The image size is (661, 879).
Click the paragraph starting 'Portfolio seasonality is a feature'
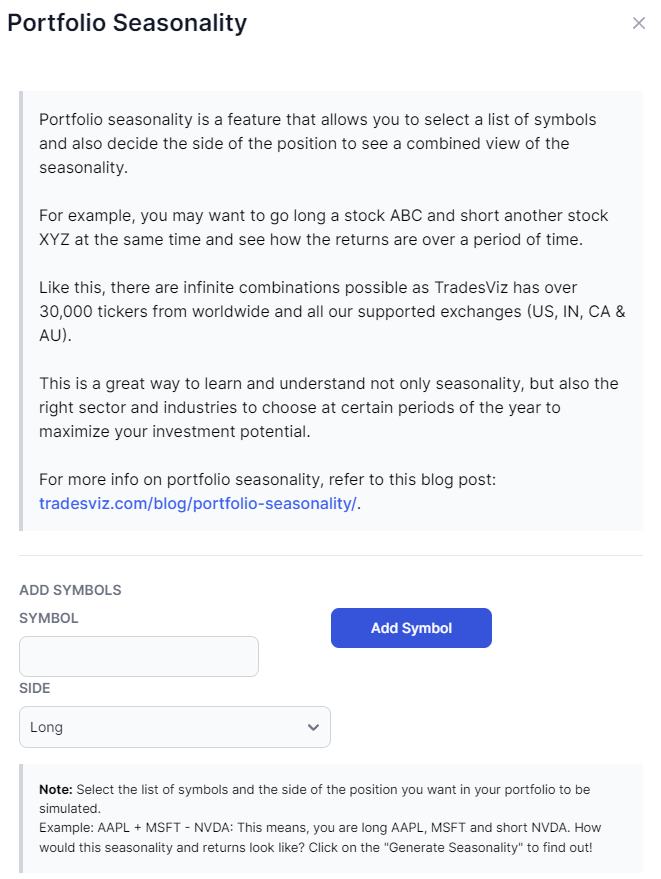click(318, 144)
